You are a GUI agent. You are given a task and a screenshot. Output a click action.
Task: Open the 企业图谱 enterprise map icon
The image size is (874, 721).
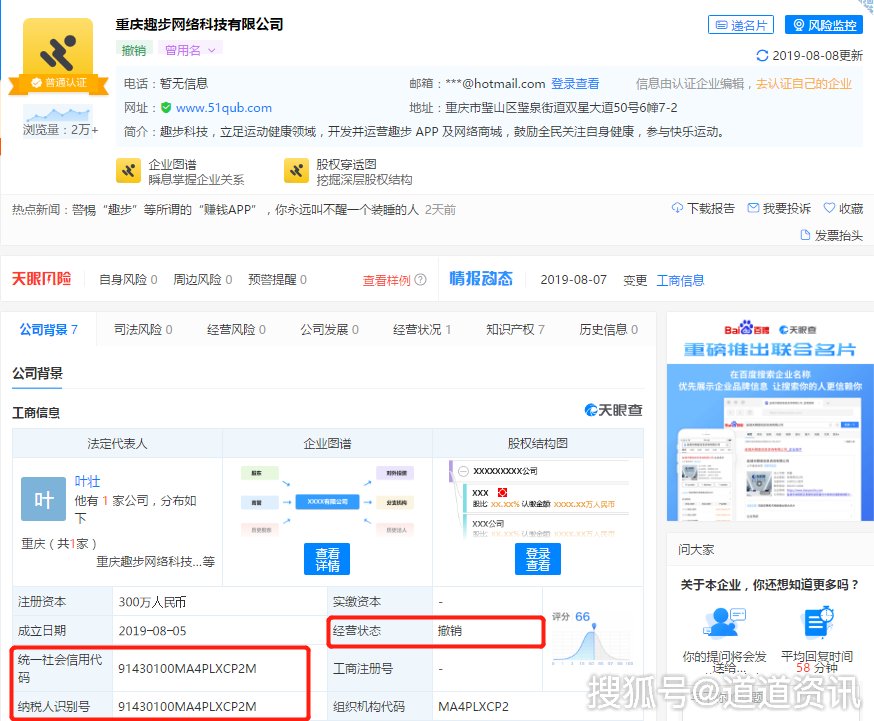pos(128,171)
